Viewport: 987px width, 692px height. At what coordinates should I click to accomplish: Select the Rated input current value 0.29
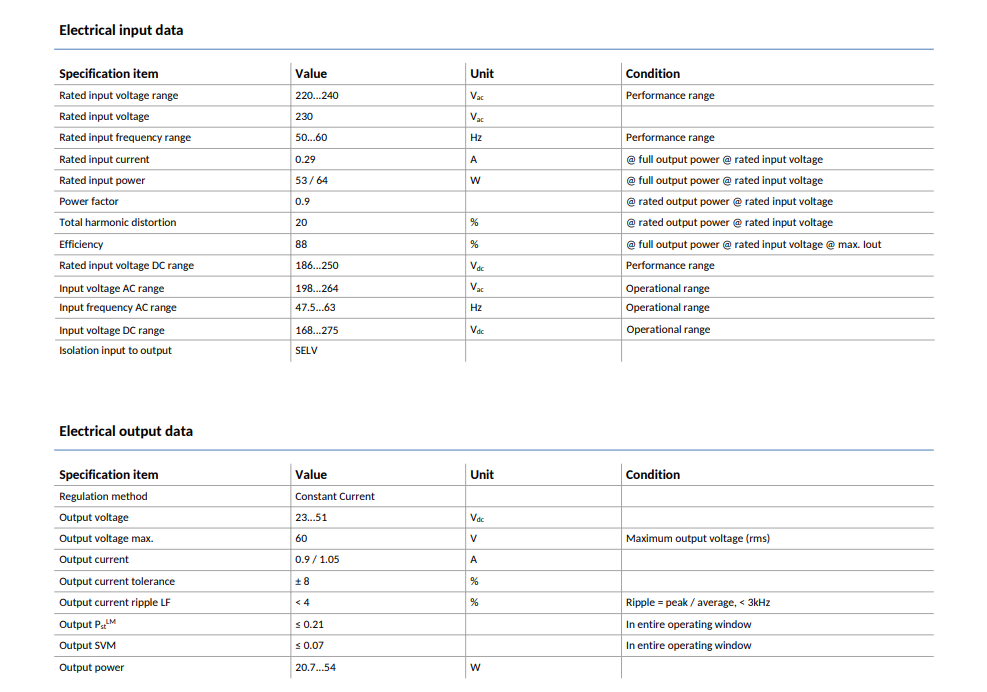pos(305,159)
